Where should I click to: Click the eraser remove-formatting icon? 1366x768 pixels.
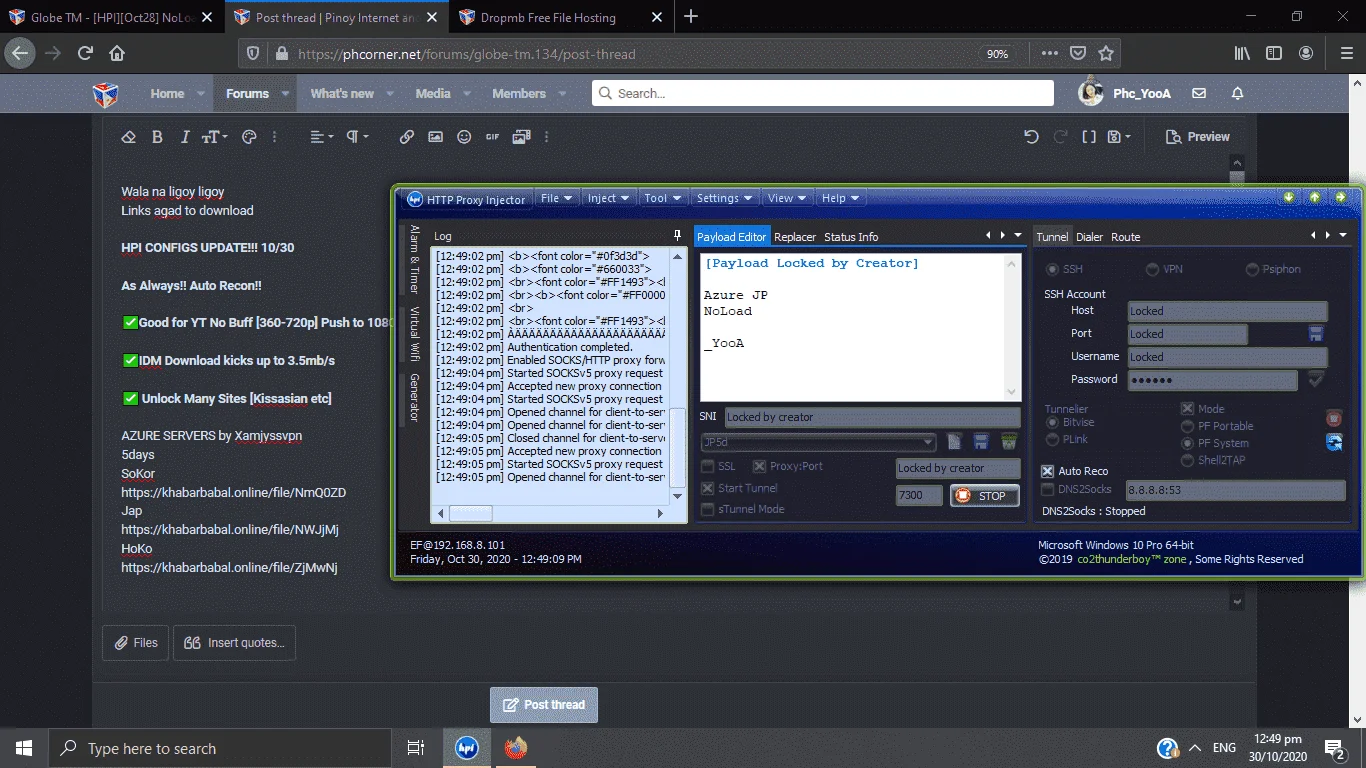[x=128, y=137]
